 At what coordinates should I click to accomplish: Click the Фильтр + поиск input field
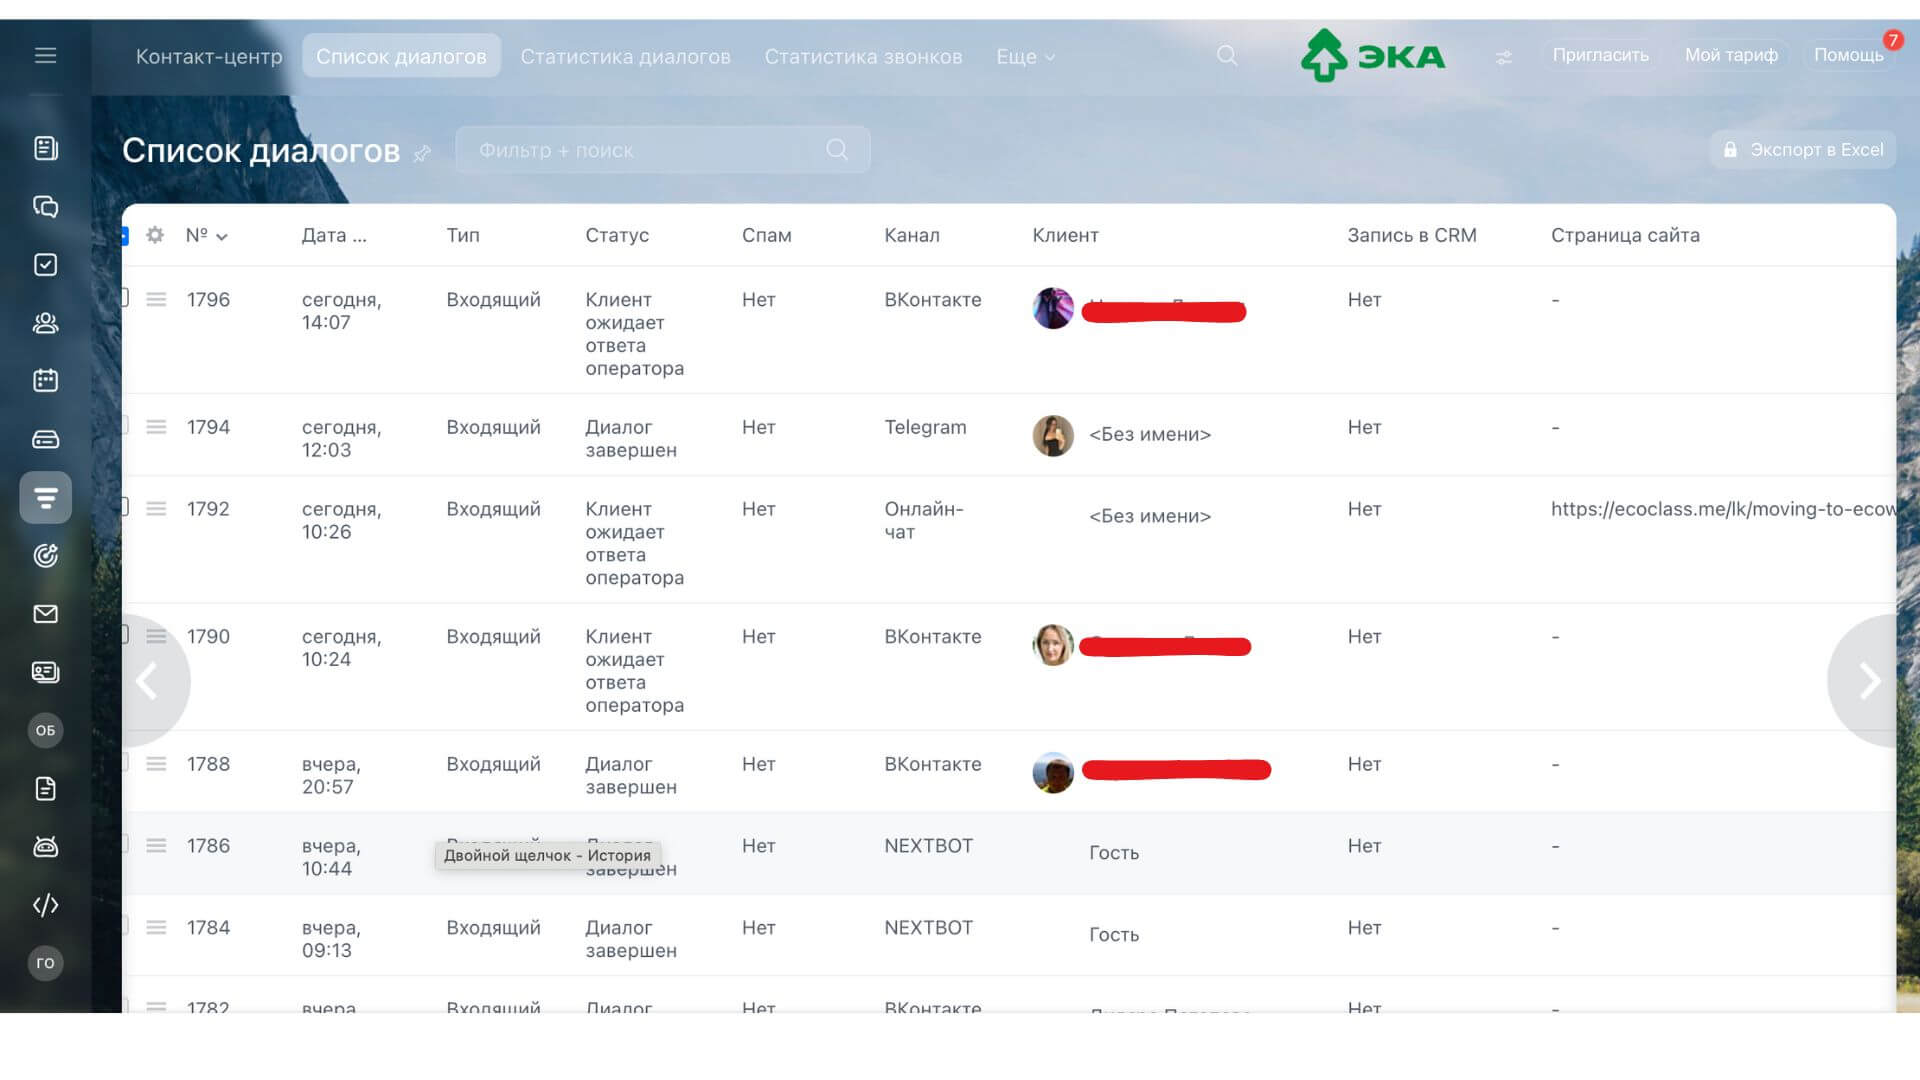[x=640, y=150]
